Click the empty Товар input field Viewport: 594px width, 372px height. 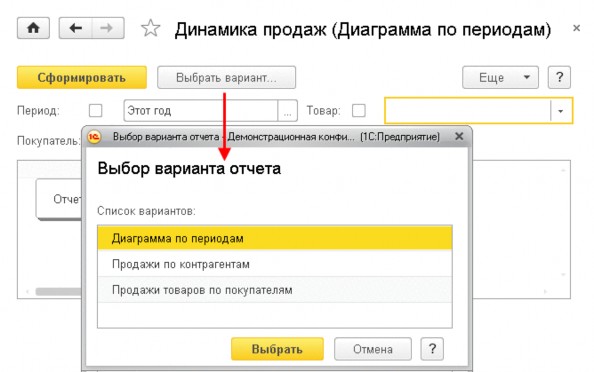(x=467, y=111)
